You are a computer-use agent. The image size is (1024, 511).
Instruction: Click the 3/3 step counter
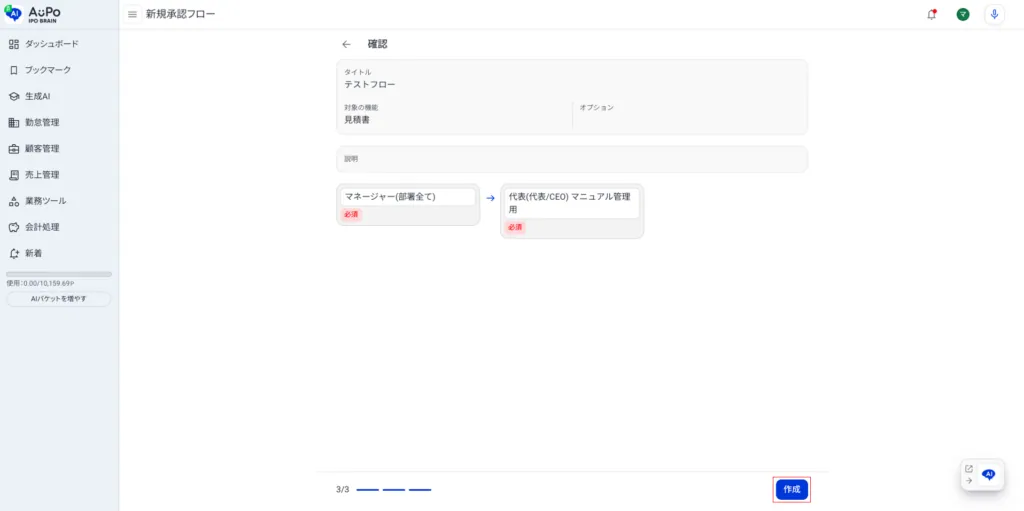(x=343, y=489)
